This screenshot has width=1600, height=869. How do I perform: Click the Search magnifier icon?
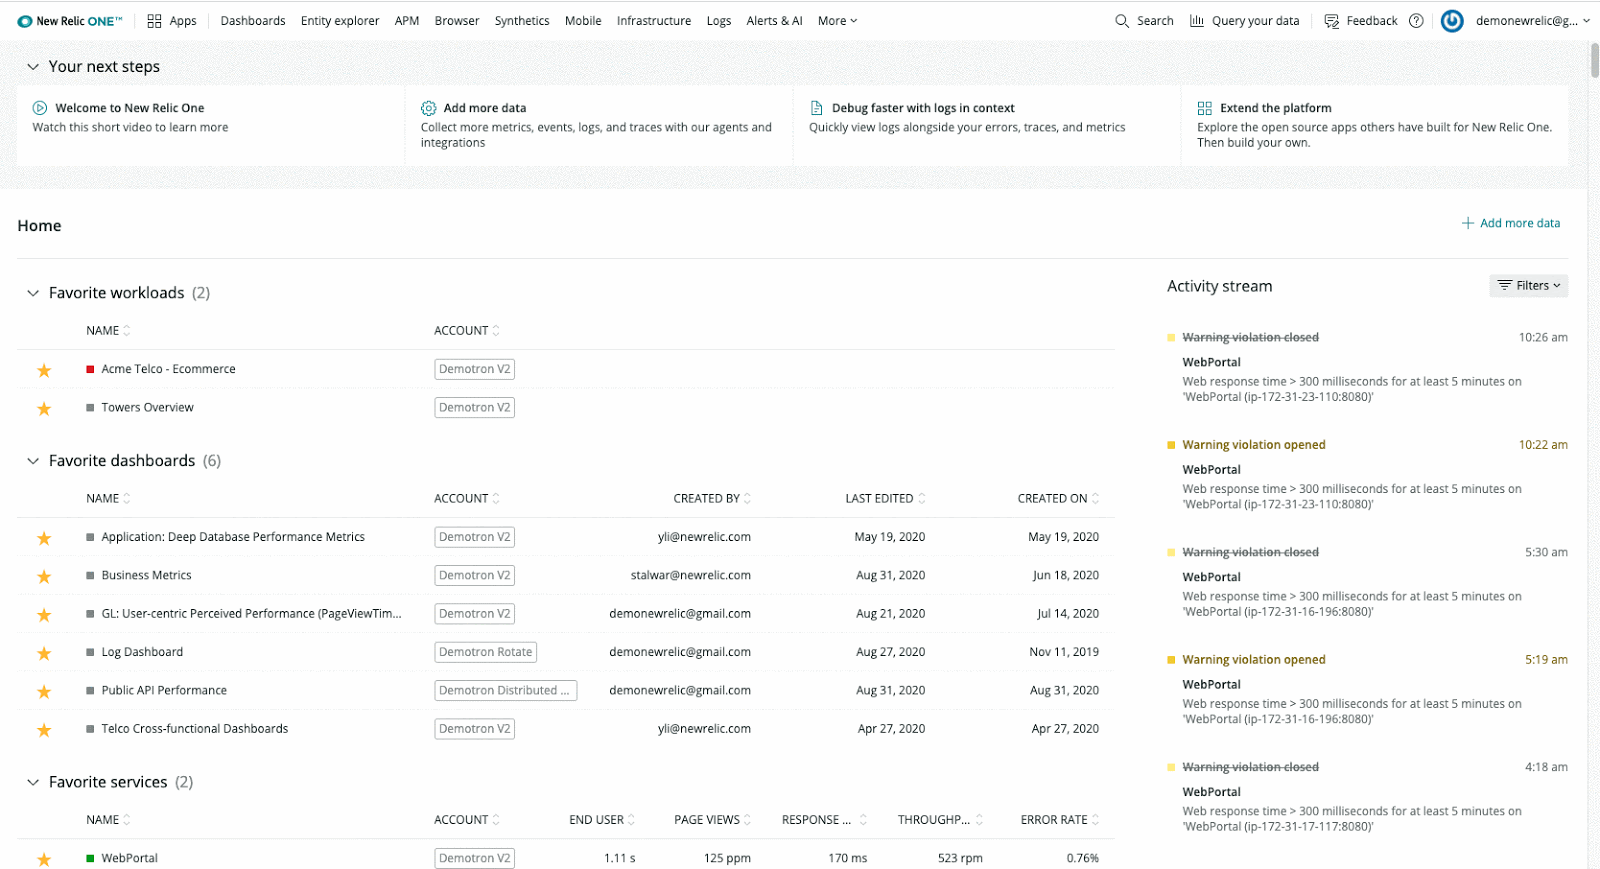point(1122,21)
